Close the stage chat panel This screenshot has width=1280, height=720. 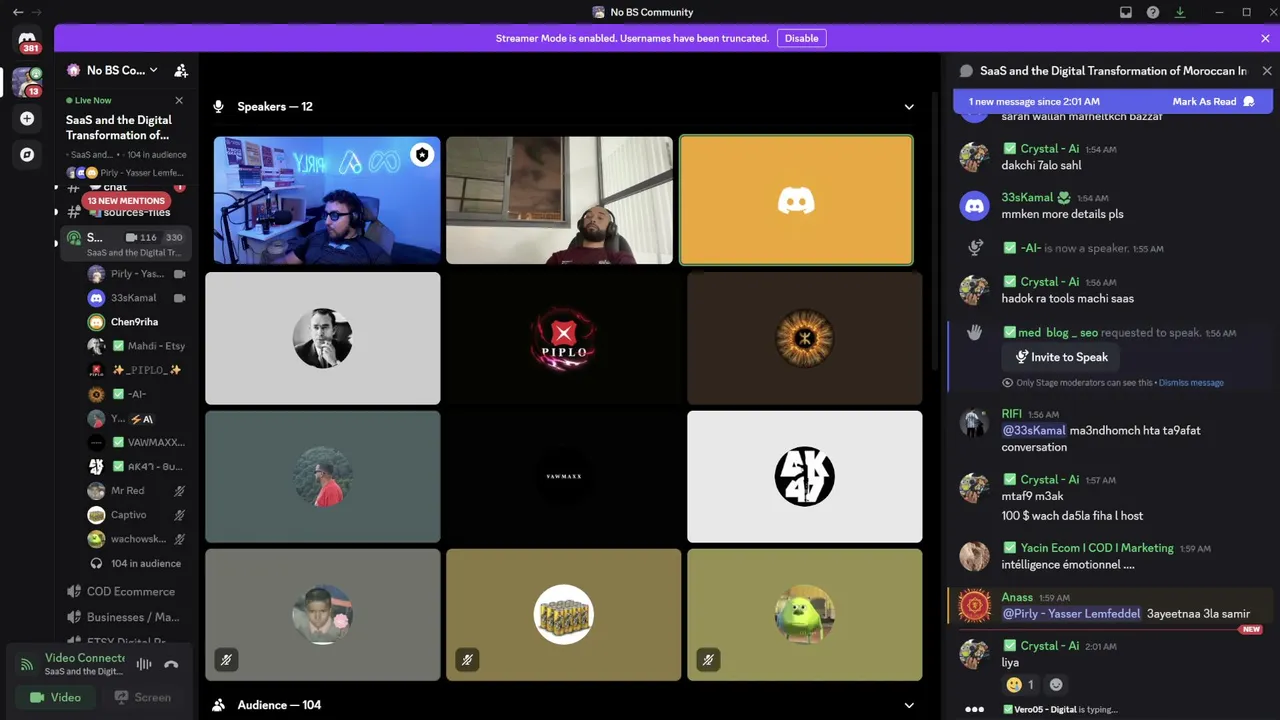(1267, 71)
